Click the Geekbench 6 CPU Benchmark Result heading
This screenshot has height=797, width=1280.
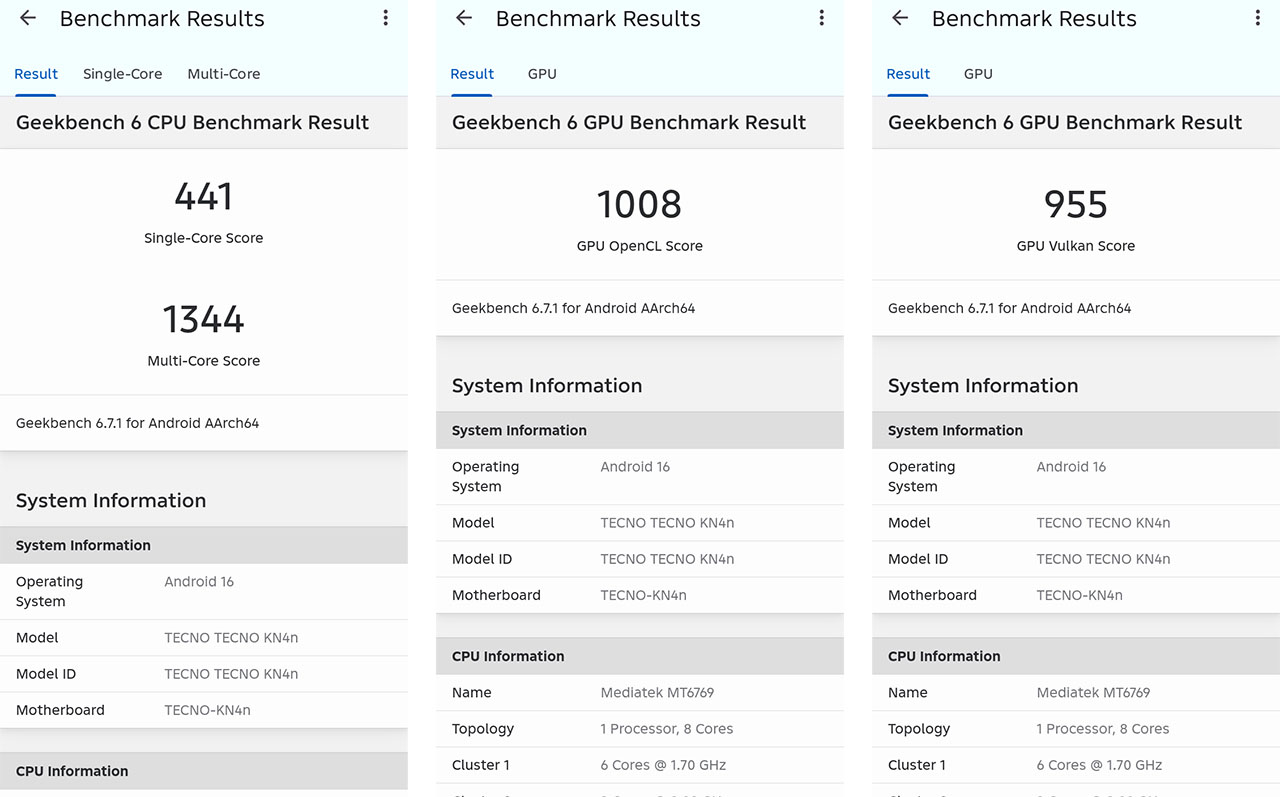click(x=192, y=123)
